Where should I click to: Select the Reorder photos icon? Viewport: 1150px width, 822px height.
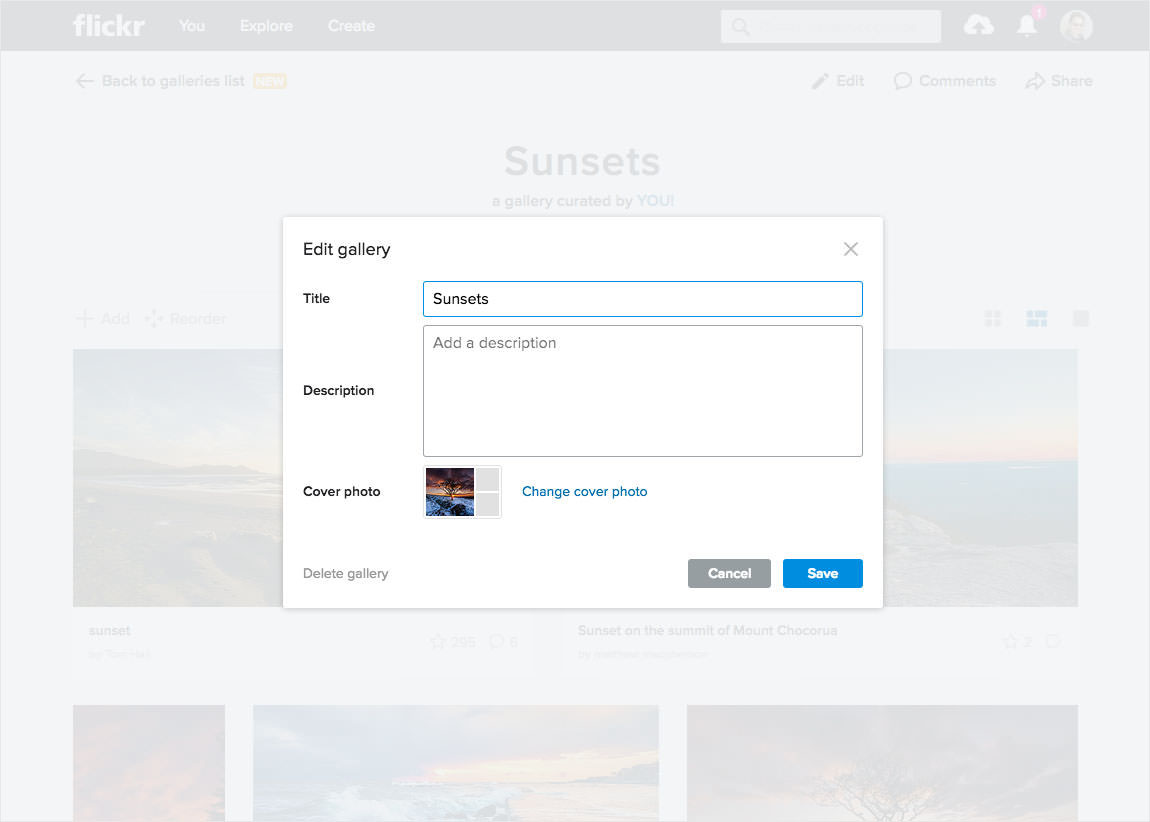152,318
